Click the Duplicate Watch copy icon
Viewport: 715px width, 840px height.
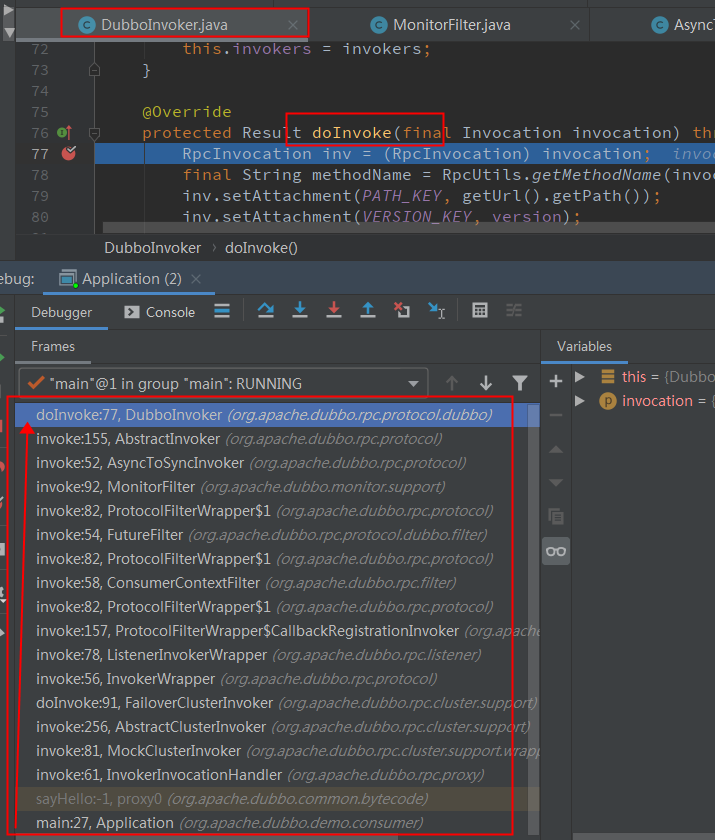556,517
